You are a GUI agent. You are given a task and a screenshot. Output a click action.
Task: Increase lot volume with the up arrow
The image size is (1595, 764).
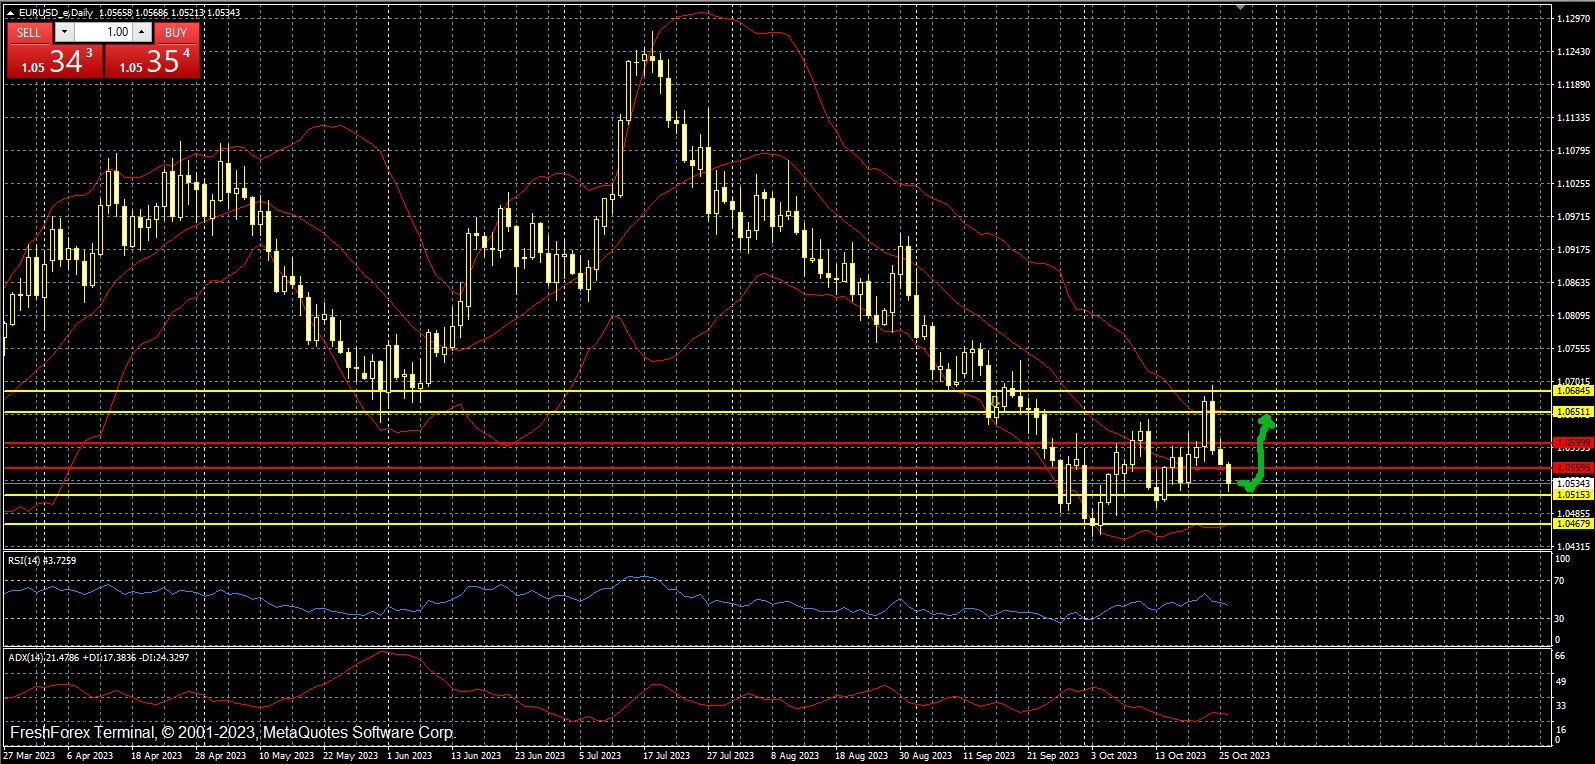point(142,32)
